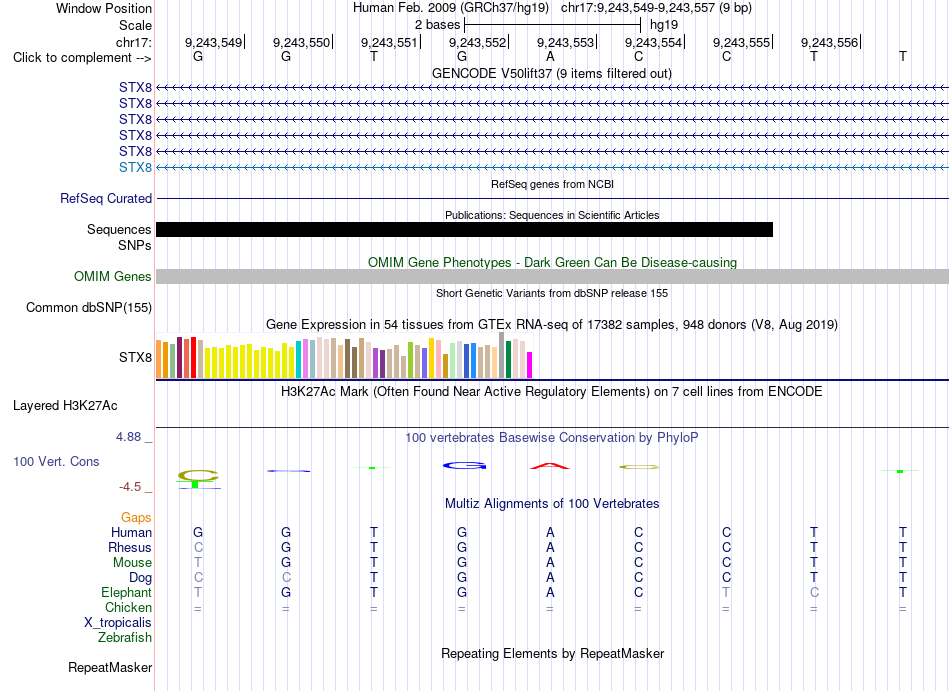
Task: Click the '2 bases' scale bar label
Action: click(x=437, y=25)
